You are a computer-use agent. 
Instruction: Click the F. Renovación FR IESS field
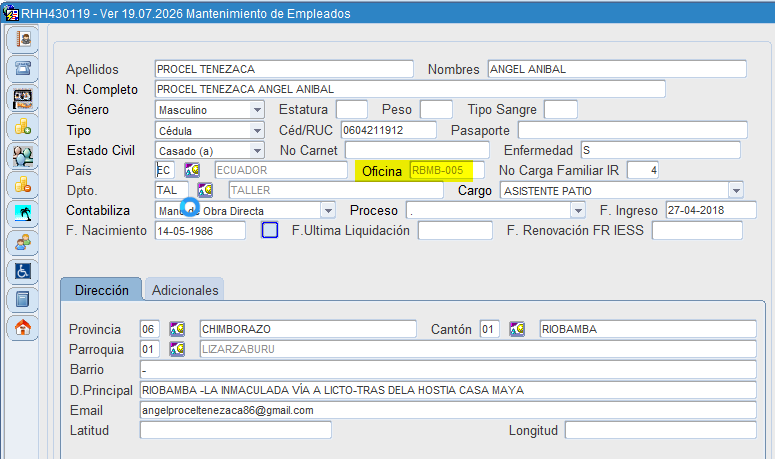697,230
